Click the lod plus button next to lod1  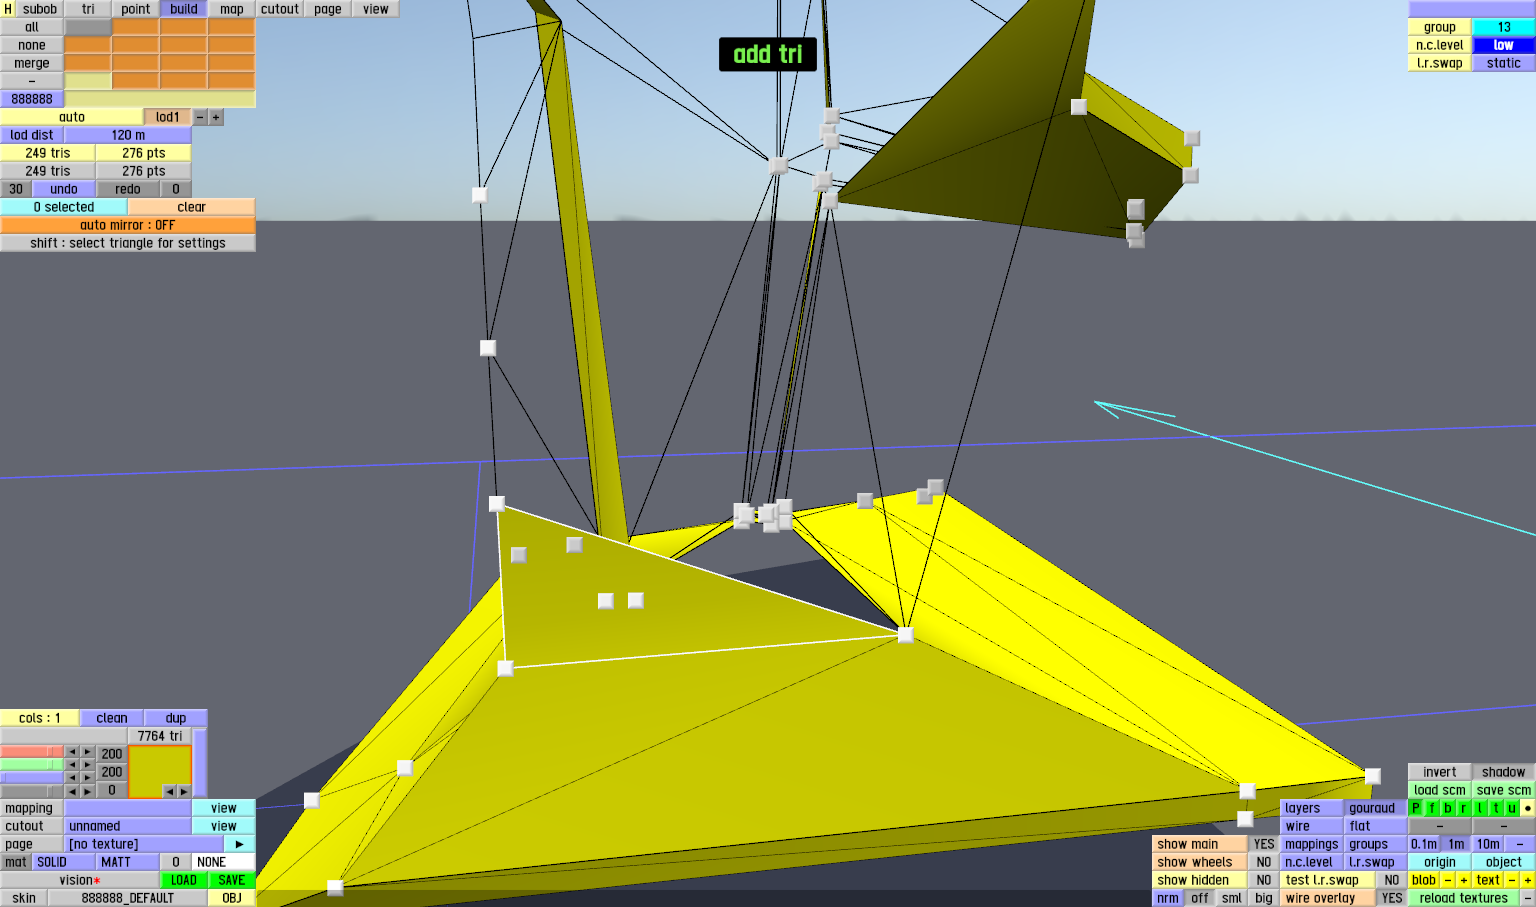pos(216,117)
